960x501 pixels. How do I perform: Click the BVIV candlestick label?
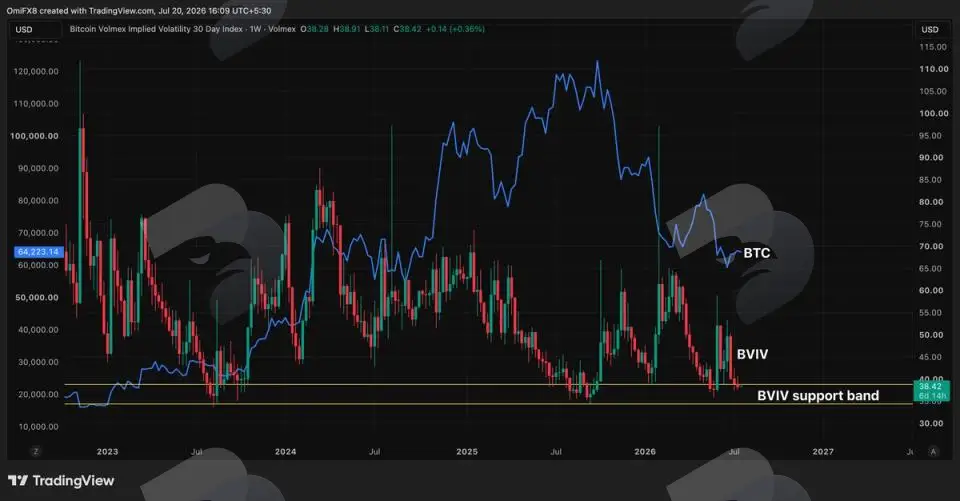coord(752,354)
